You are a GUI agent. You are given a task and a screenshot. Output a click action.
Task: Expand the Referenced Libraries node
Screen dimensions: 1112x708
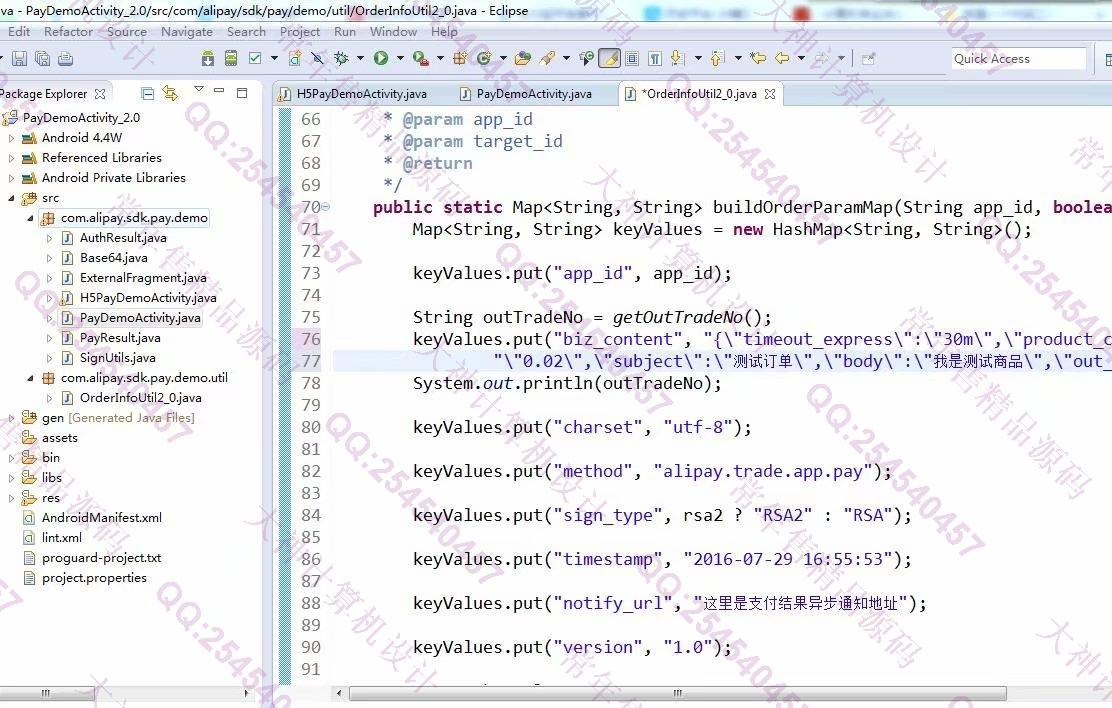click(x=11, y=158)
